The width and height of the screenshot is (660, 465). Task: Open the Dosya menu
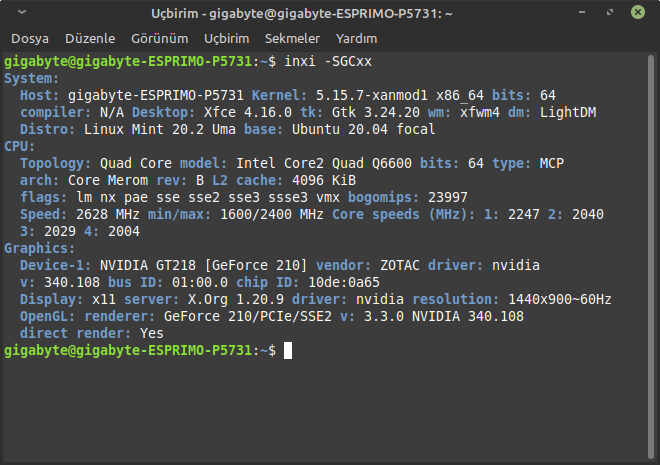pyautogui.click(x=30, y=39)
